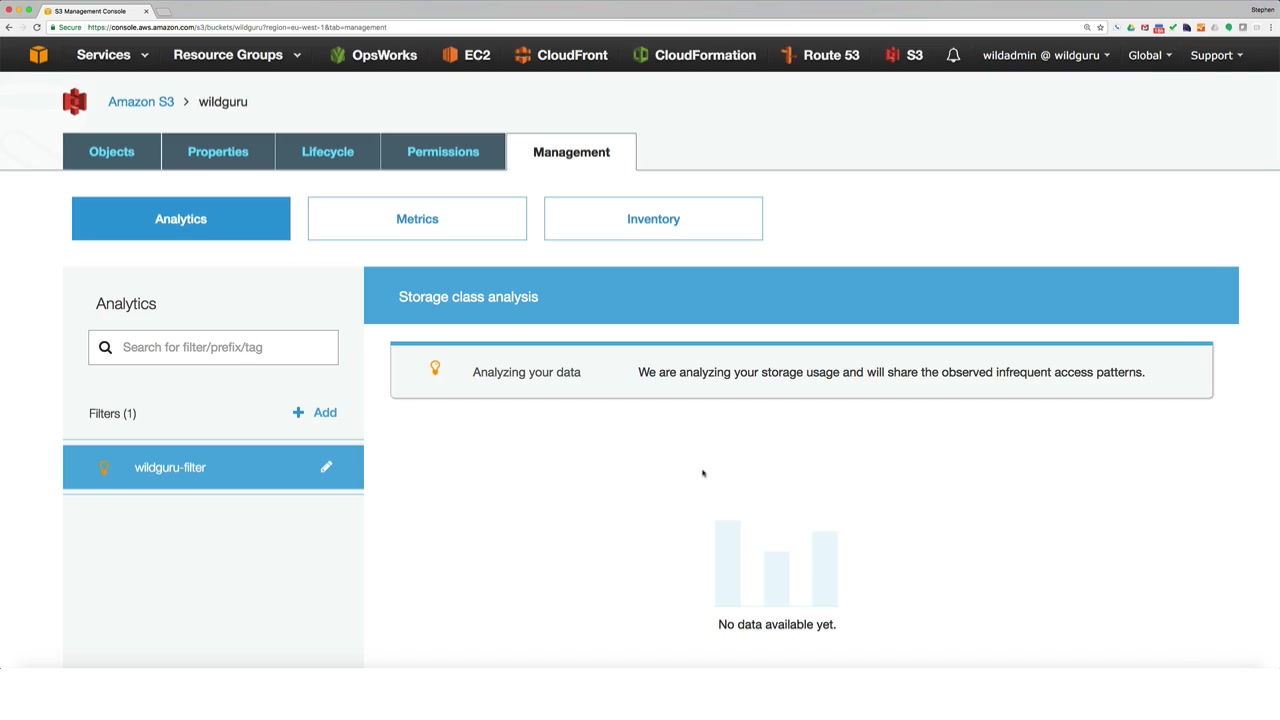The image size is (1280, 720).
Task: Open the OpsWorks shortcut icon
Action: point(337,55)
